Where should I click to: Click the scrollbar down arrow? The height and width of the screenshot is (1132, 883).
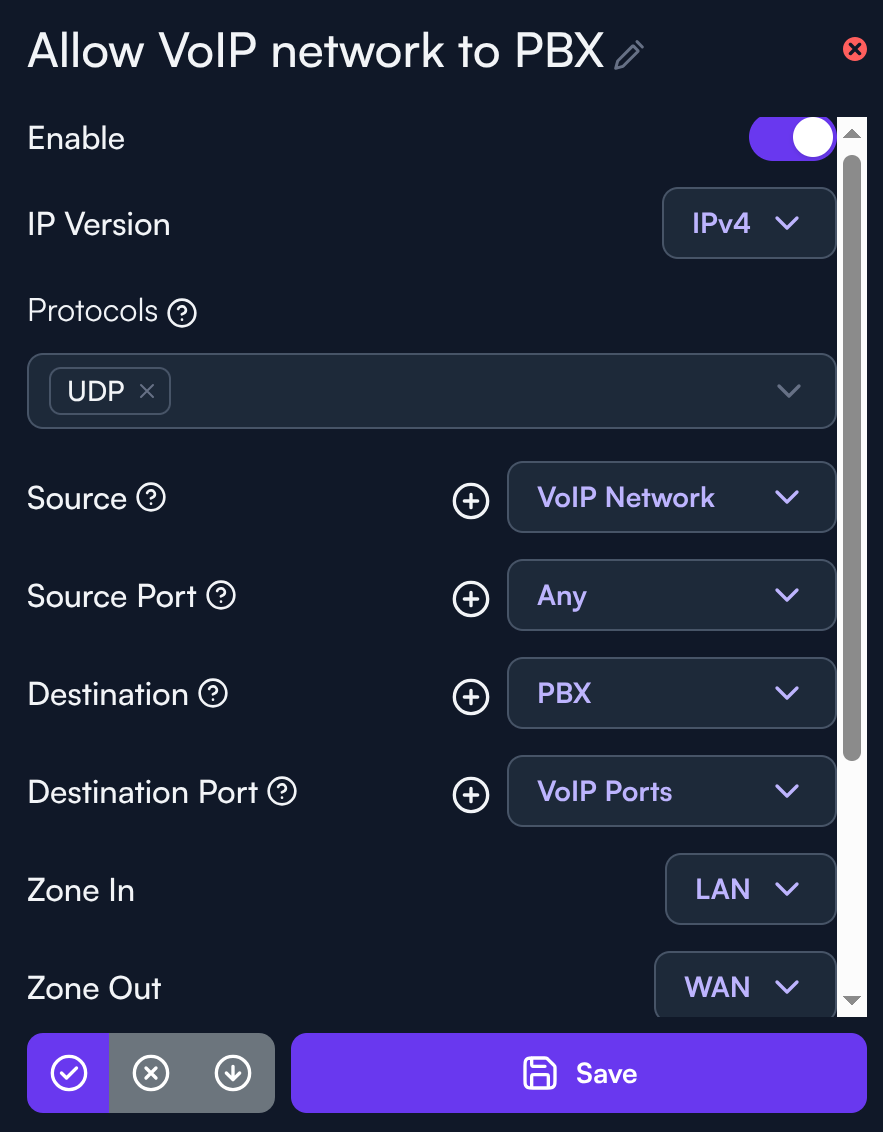(x=852, y=1000)
